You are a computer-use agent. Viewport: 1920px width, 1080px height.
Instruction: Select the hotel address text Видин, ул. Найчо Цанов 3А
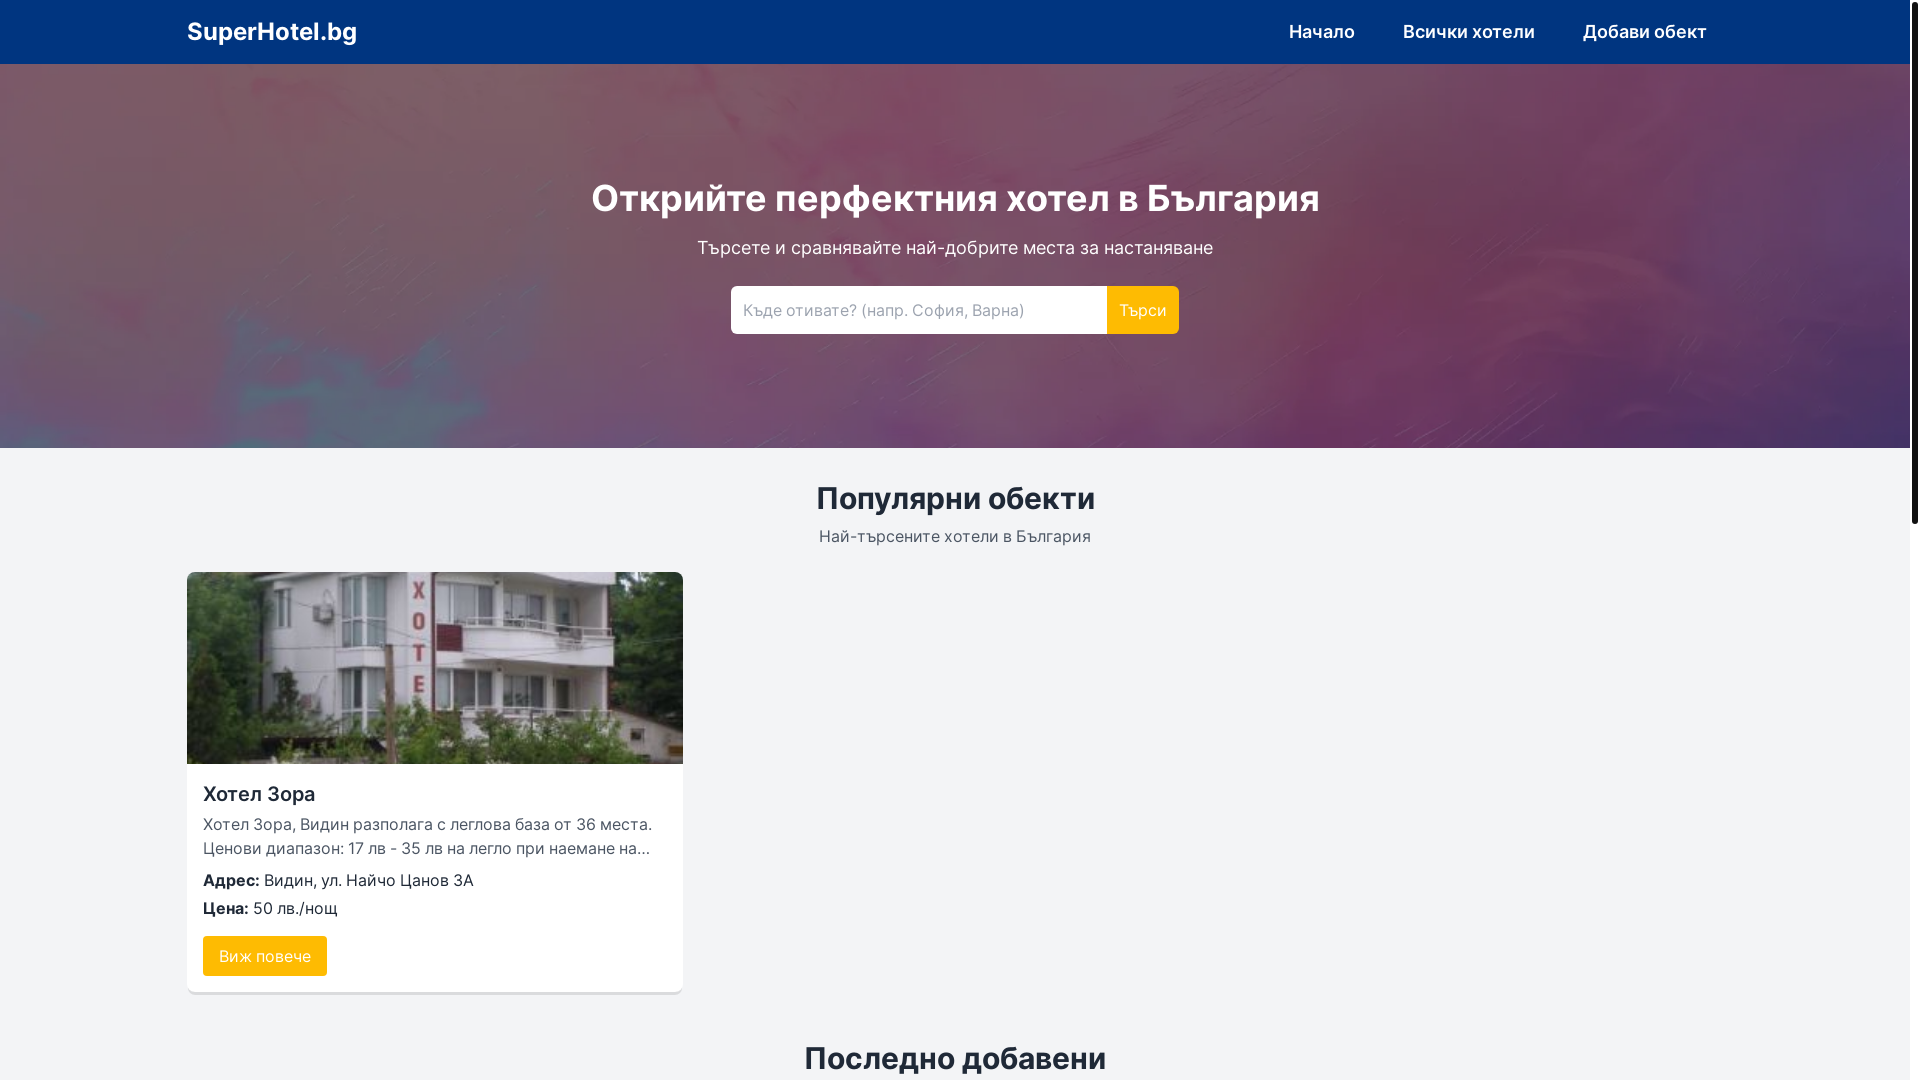click(x=368, y=880)
